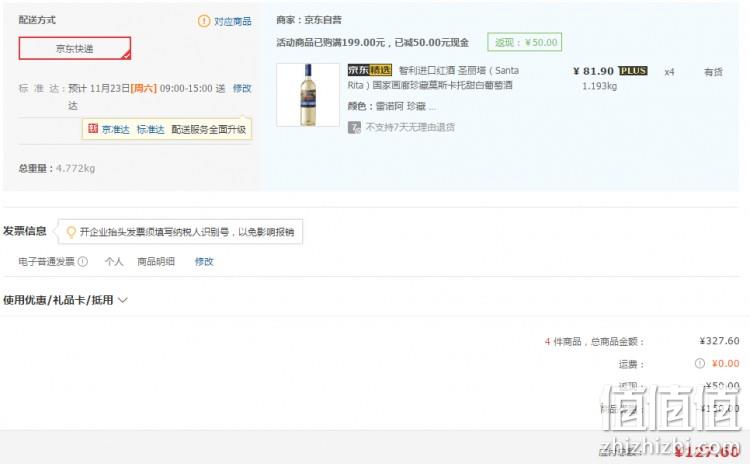This screenshot has height=464, width=750.
Task: Click the 标准达 link in the tooltip
Action: tap(151, 129)
